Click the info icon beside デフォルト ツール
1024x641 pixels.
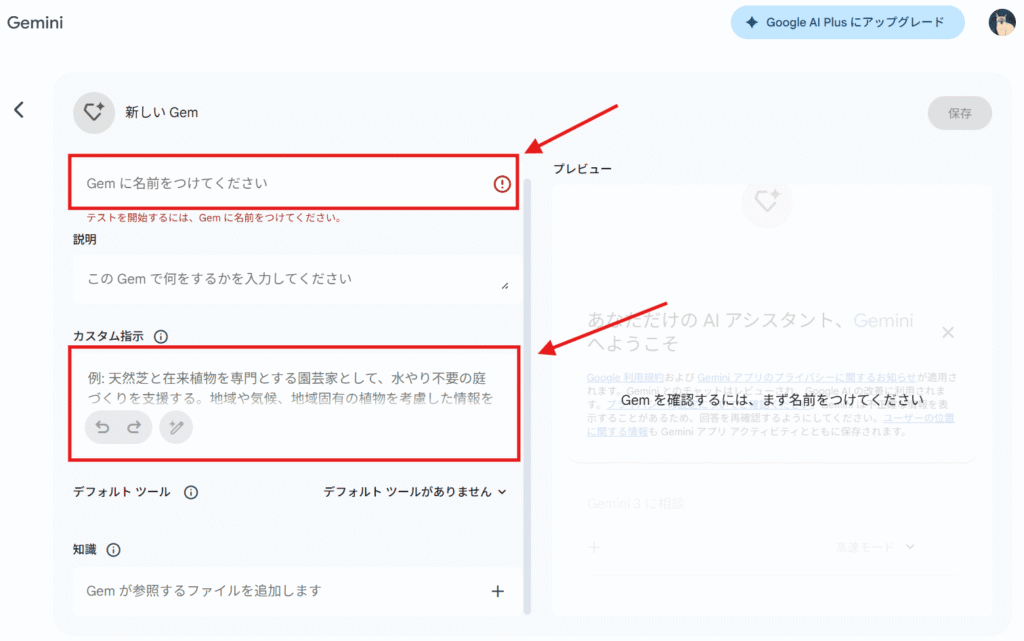point(191,491)
